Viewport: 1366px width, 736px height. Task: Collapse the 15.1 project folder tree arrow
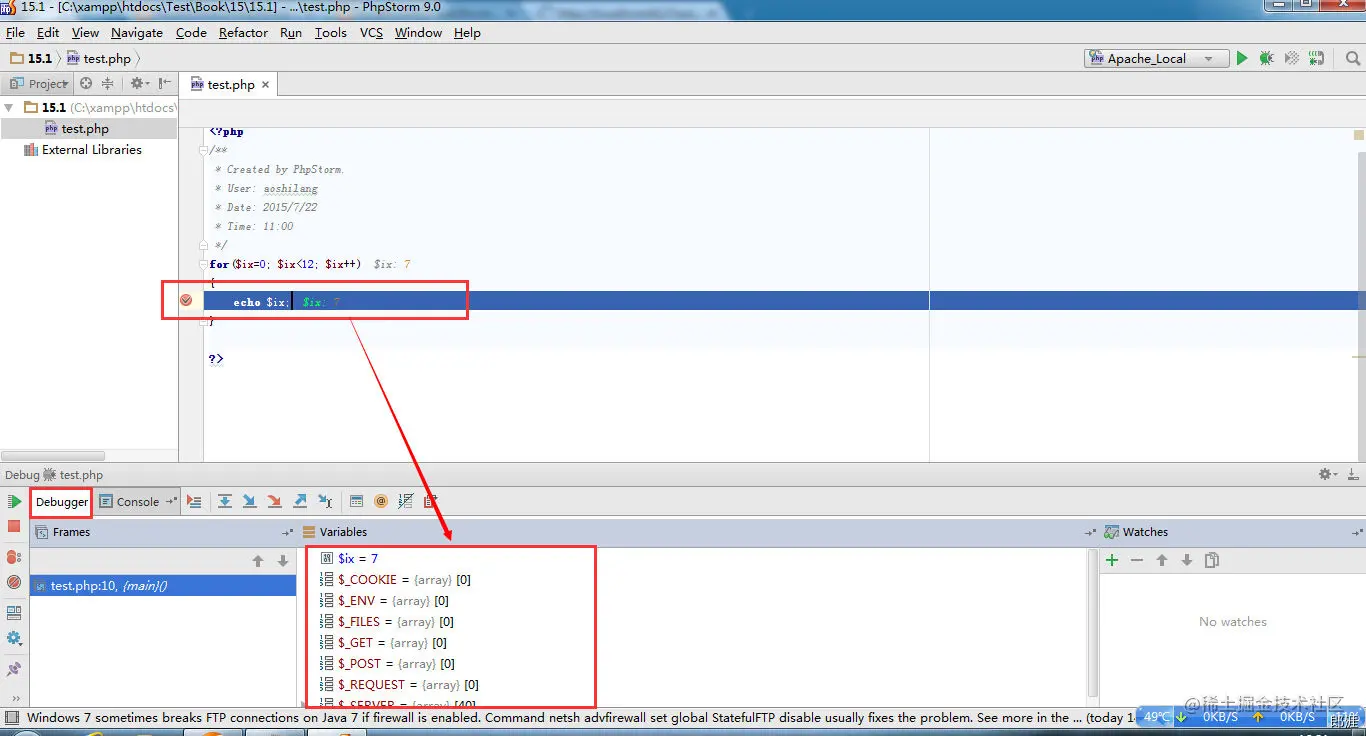(x=9, y=107)
